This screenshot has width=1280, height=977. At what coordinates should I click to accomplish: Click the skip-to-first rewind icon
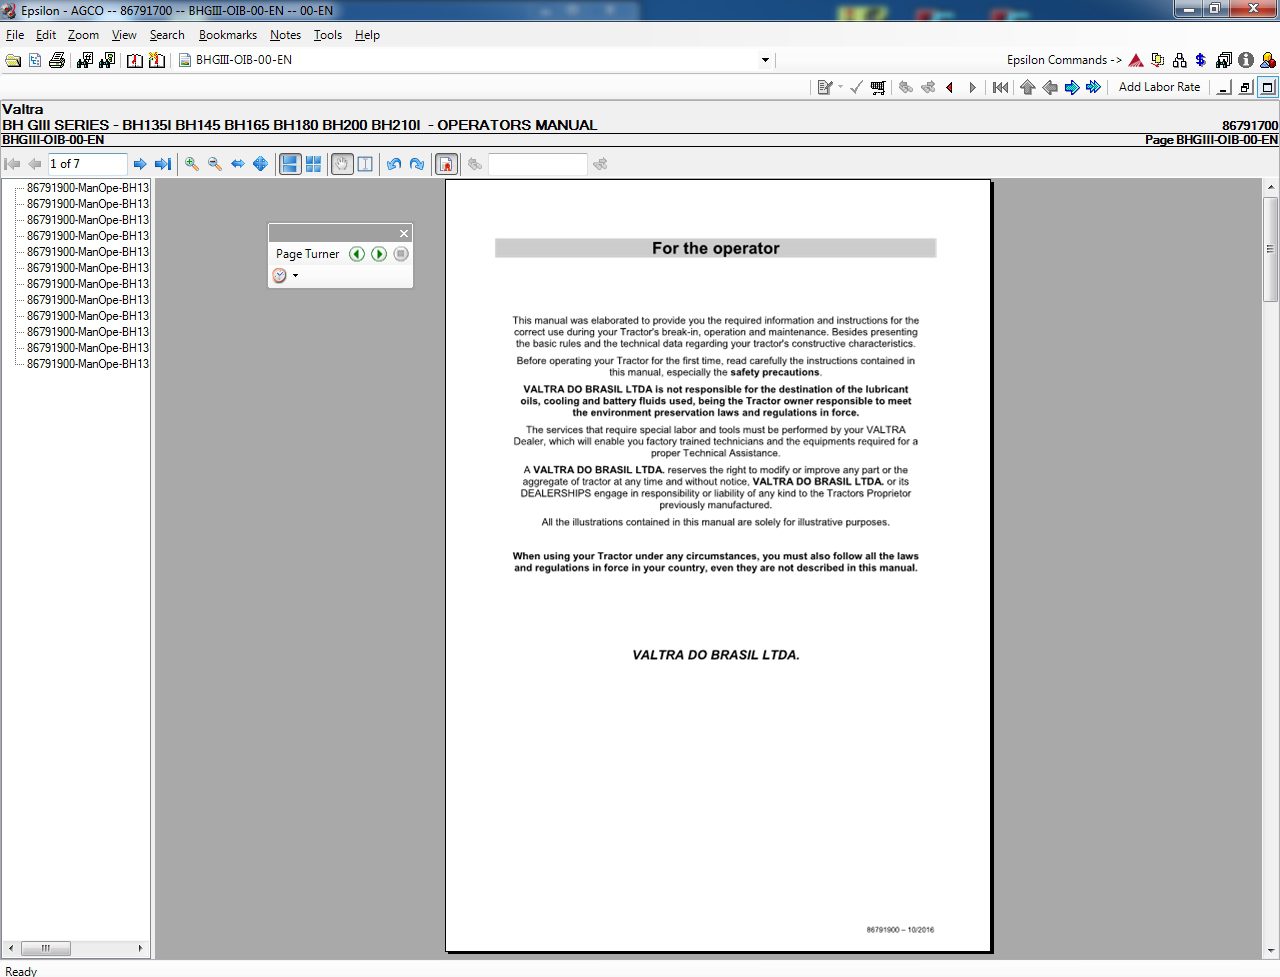tap(1000, 87)
